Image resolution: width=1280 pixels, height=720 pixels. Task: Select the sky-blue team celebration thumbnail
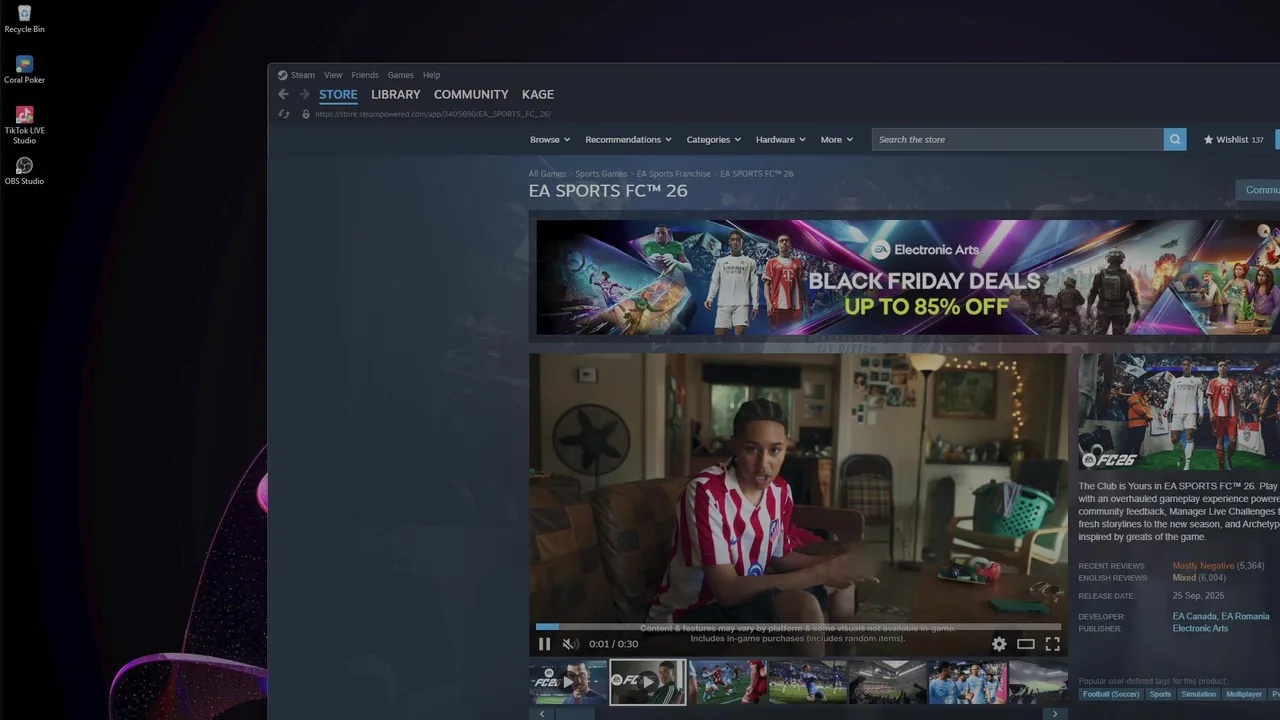(967, 682)
